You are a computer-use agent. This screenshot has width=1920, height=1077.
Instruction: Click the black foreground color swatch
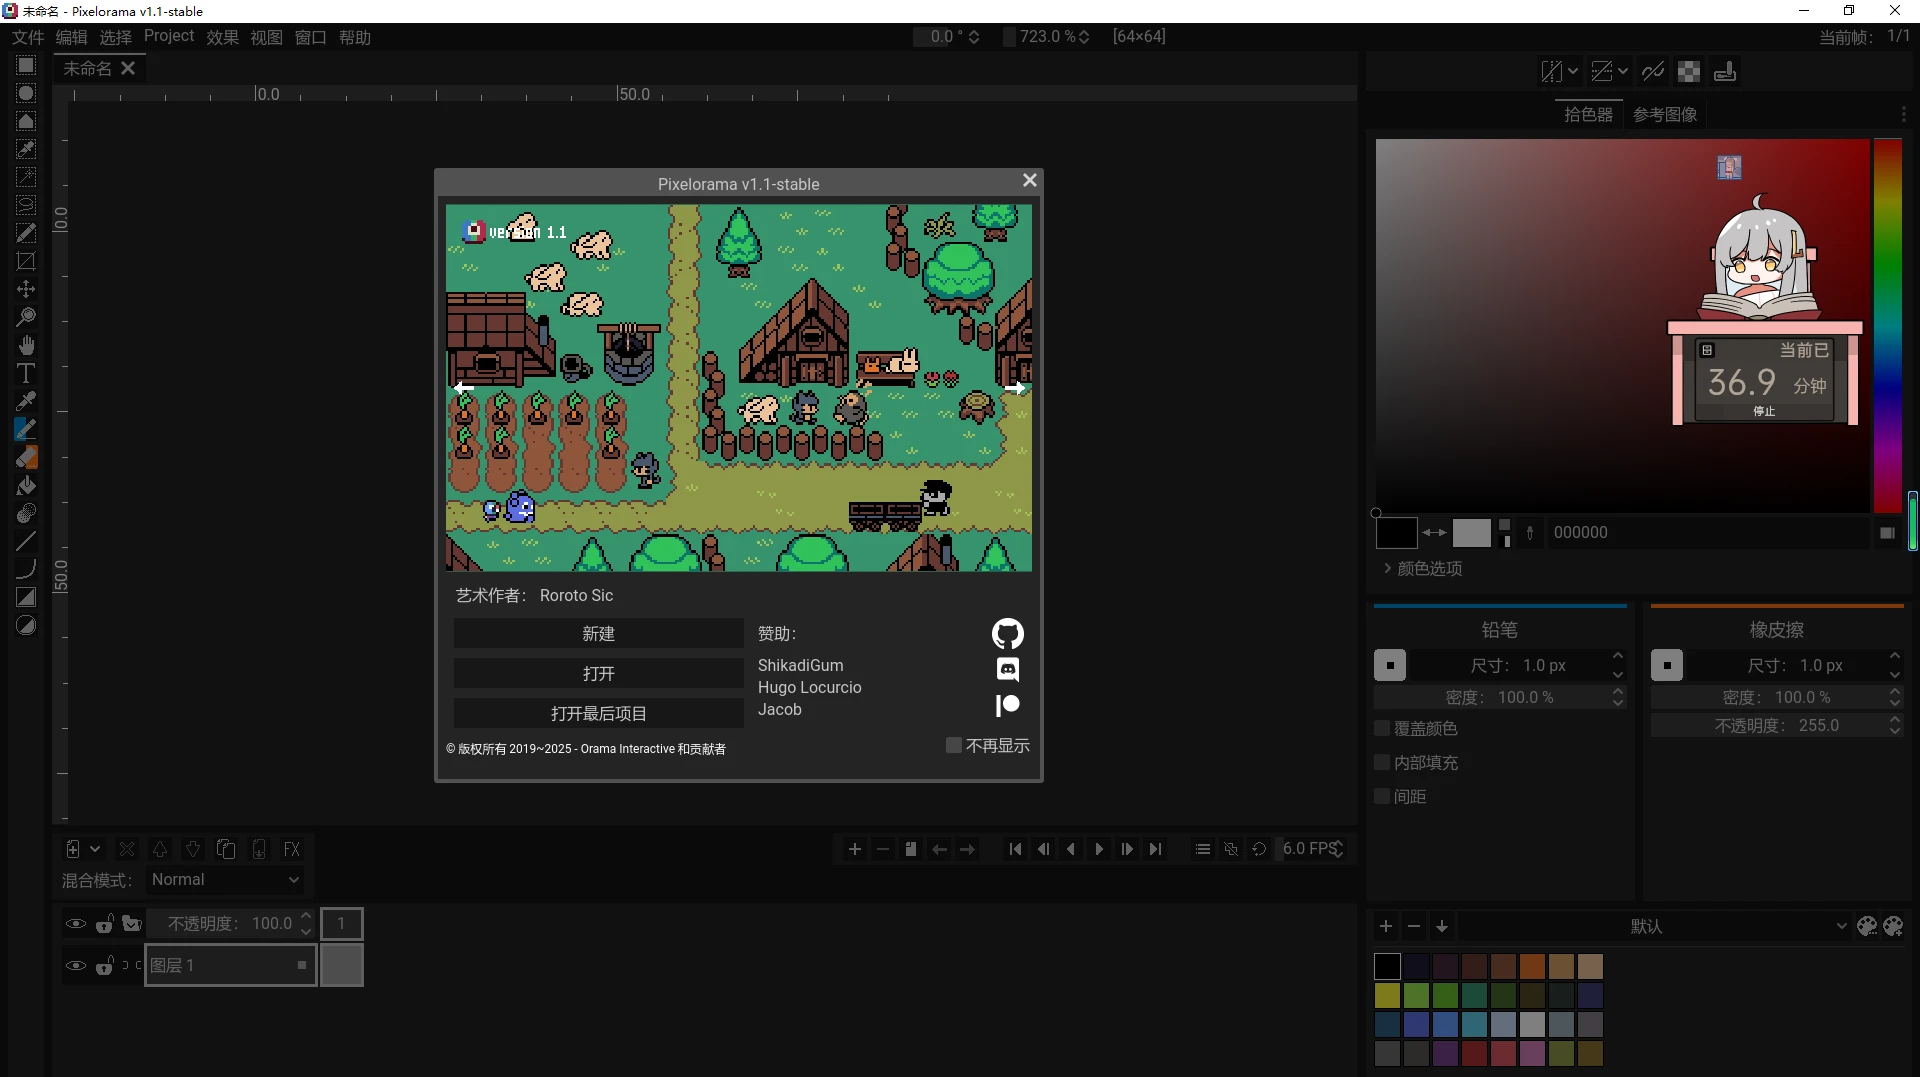[1396, 533]
